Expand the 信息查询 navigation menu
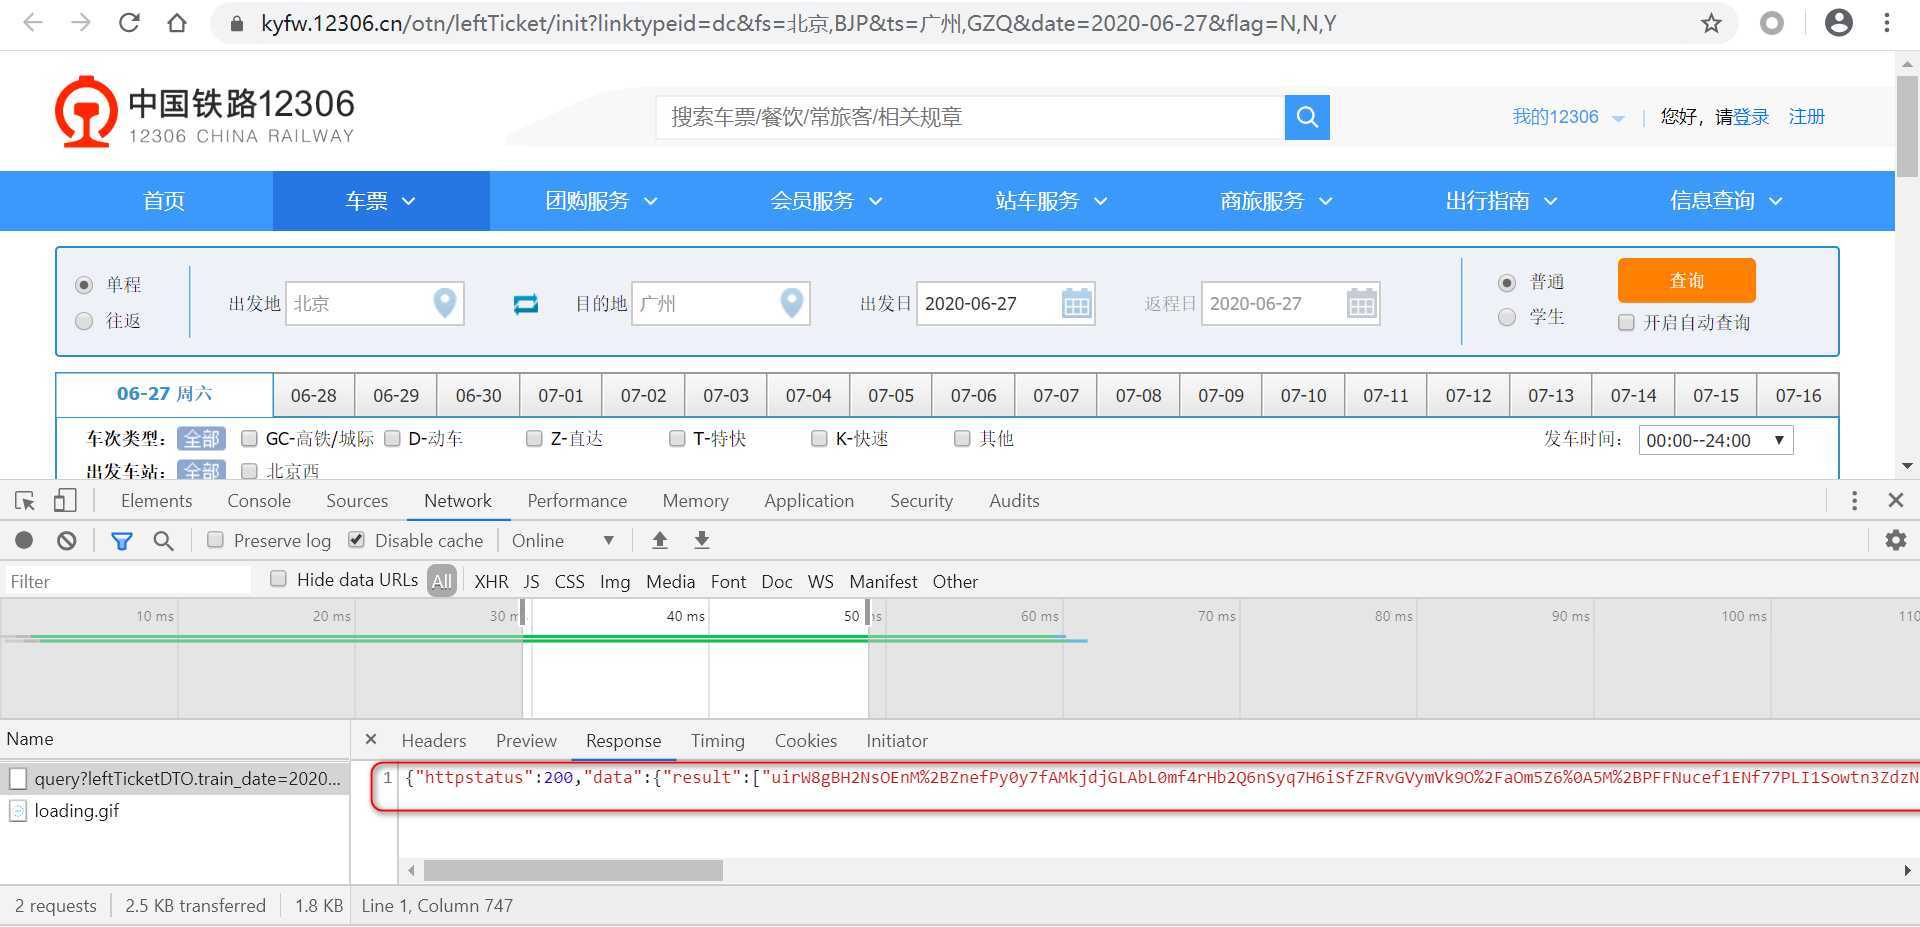 click(1726, 201)
